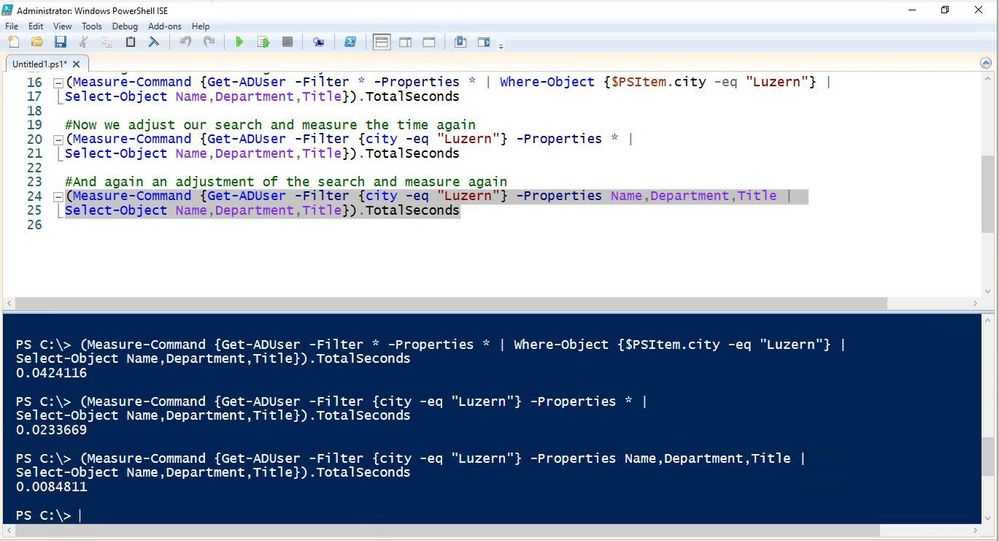Collapse the script pane with round arrow

pyautogui.click(x=986, y=63)
